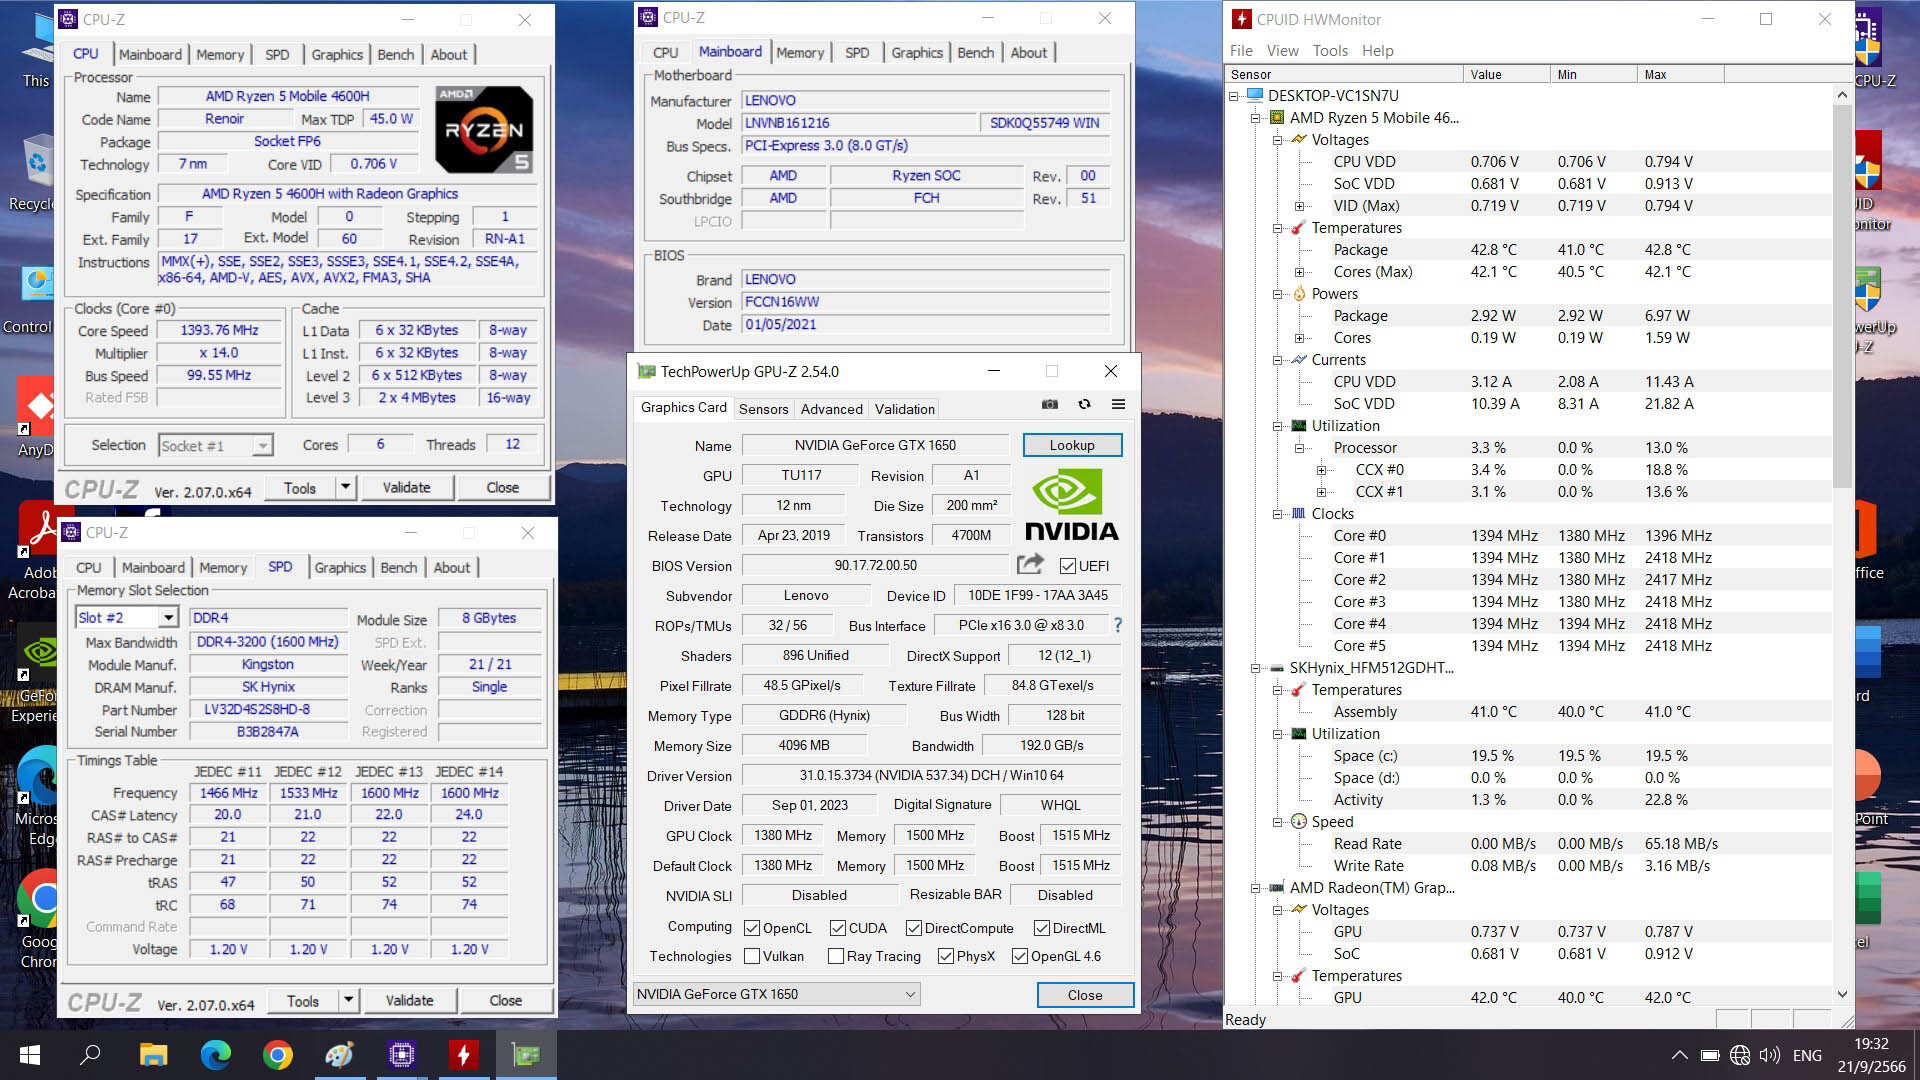Open Adobe Acrobat desktop shortcut
1920x1080 pixels.
point(40,552)
